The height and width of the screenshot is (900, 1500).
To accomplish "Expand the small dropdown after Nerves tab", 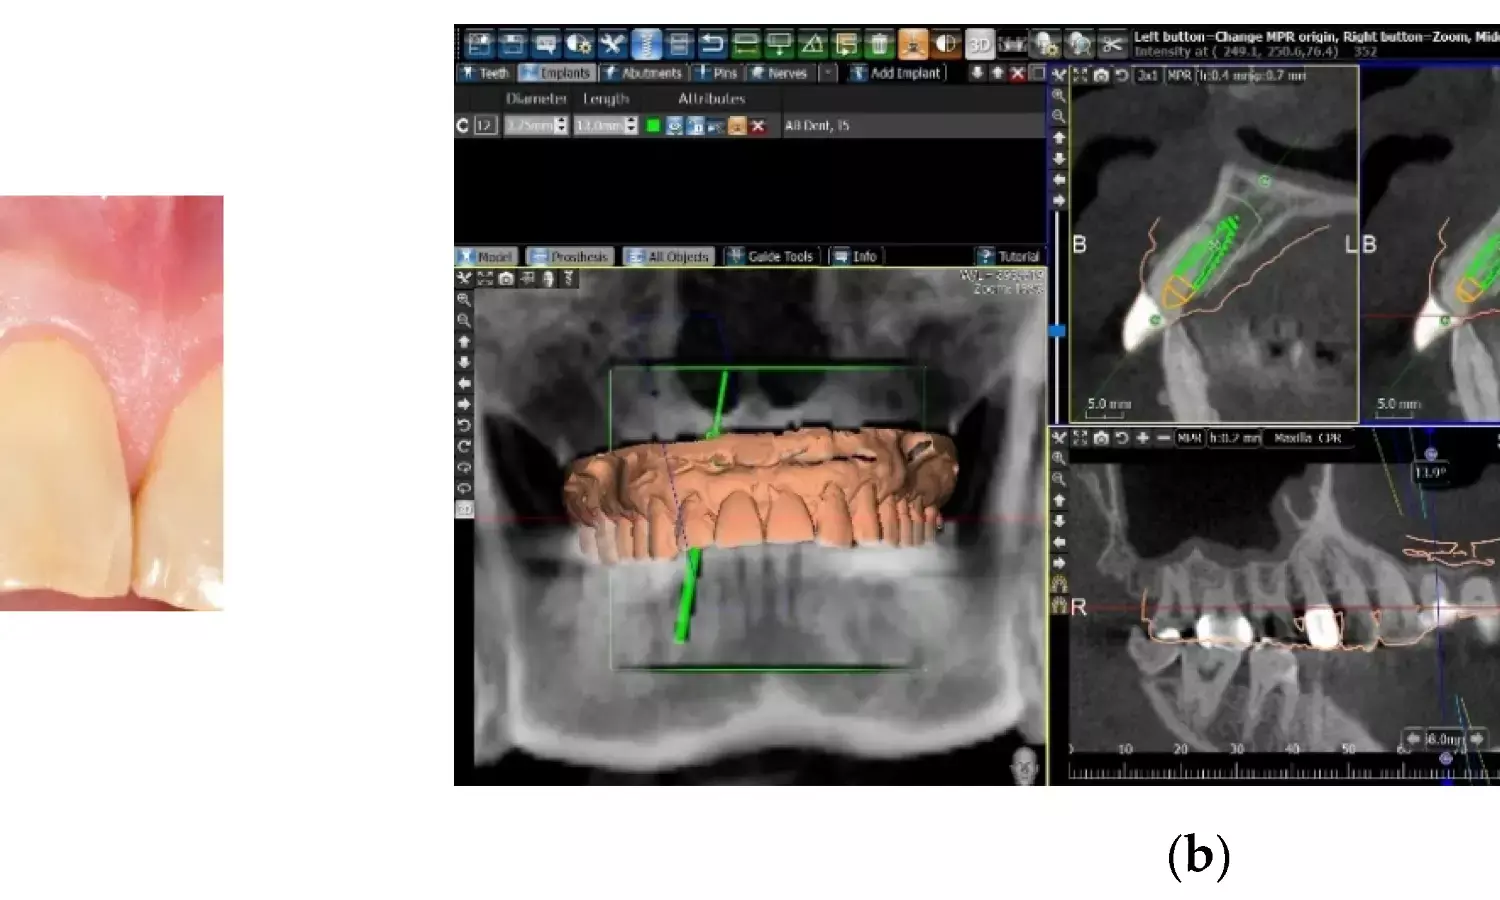I will coord(828,73).
